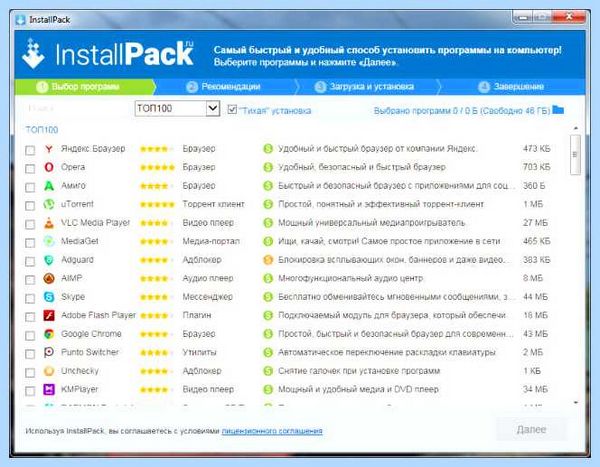Click the AIMP app icon

click(x=49, y=278)
